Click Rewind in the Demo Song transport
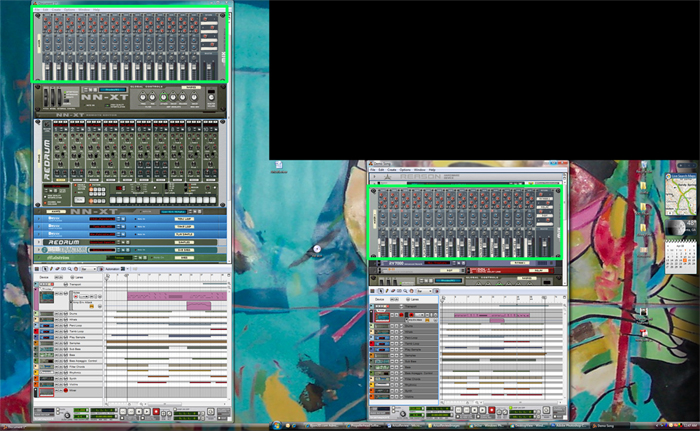This screenshot has width=700, height=431. 458,410
